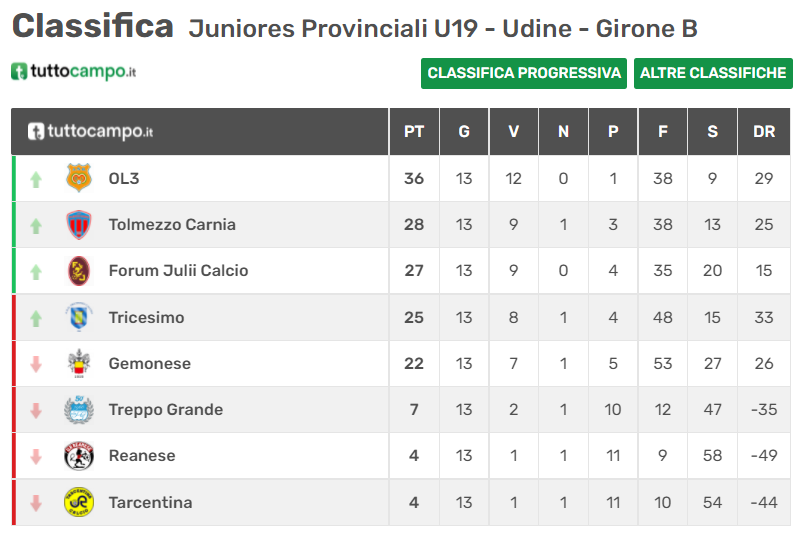
Task: Click the Tricesimo team crest icon
Action: click(x=78, y=318)
